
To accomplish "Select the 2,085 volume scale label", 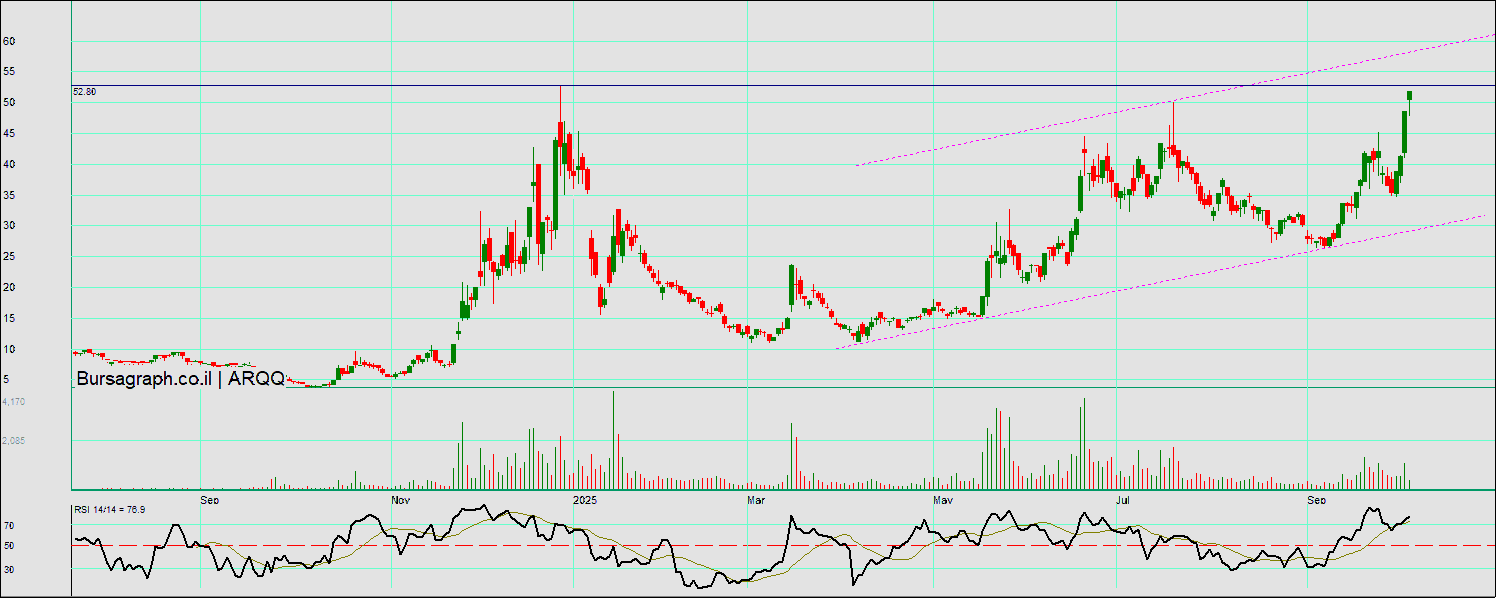I will [14, 441].
